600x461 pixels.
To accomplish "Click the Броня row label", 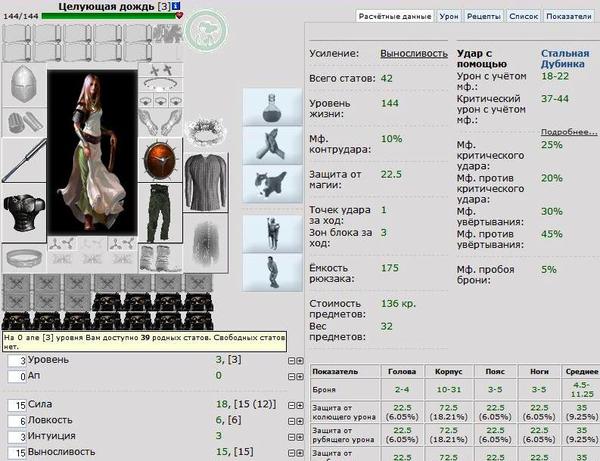I will tap(324, 390).
